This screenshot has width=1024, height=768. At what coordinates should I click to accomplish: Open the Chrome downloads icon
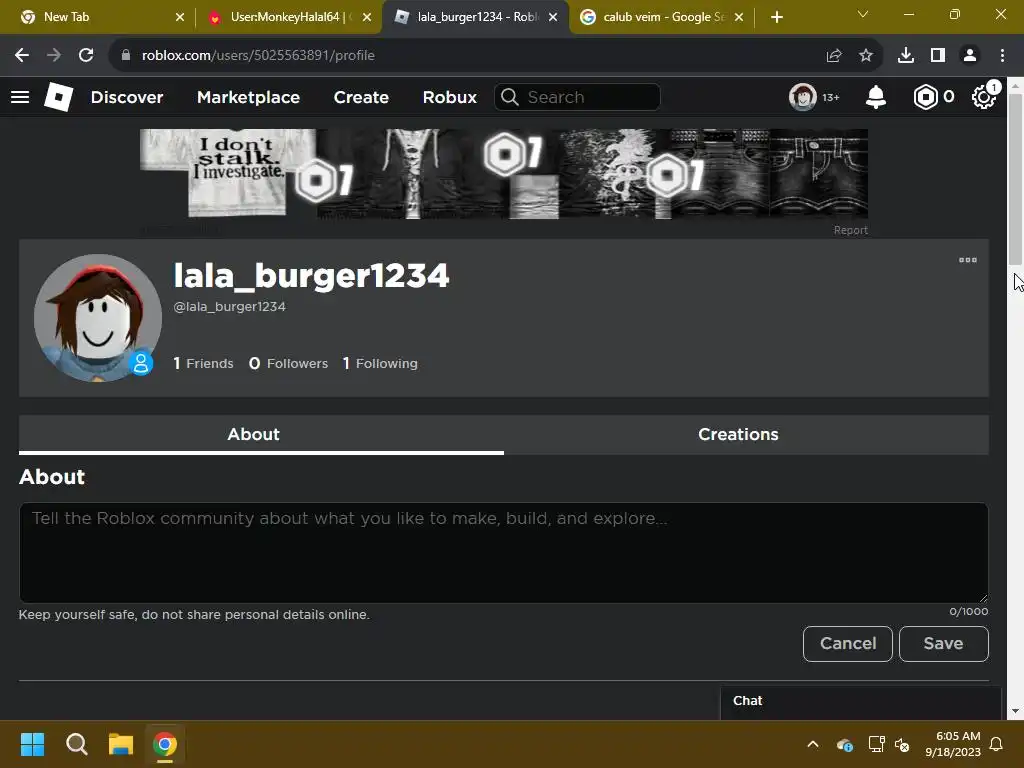click(906, 56)
